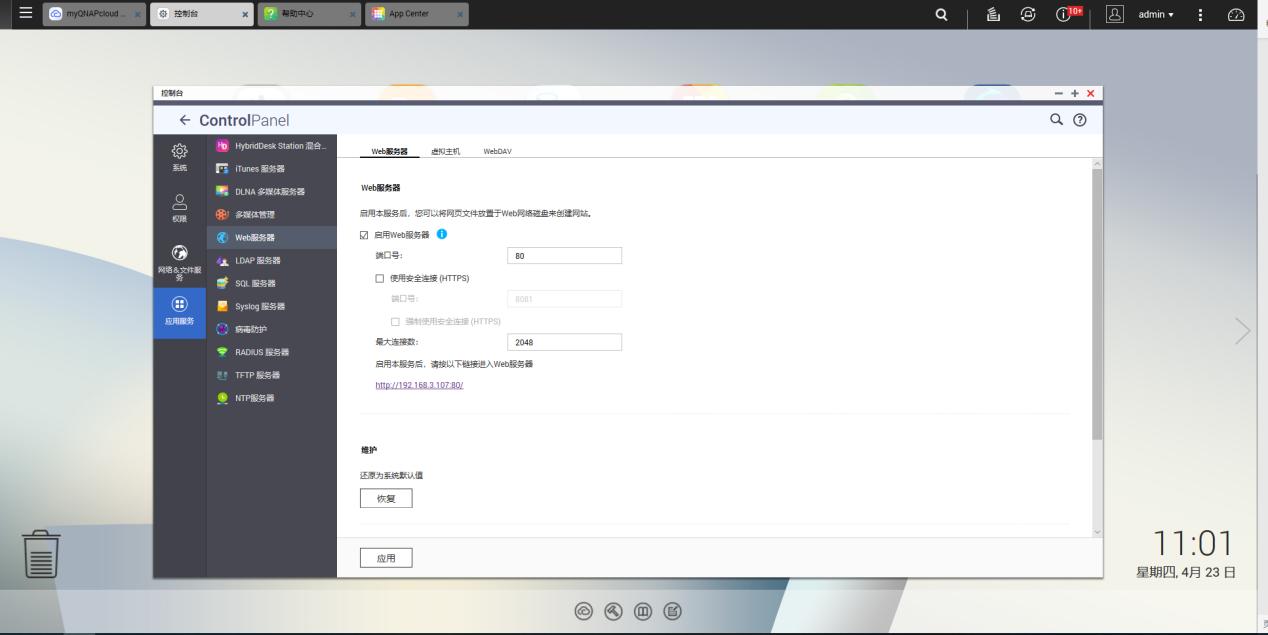Tick the 强制使用安全连接 (HTTPS) checkbox
Viewport: 1268px width, 635px height.
(x=395, y=321)
